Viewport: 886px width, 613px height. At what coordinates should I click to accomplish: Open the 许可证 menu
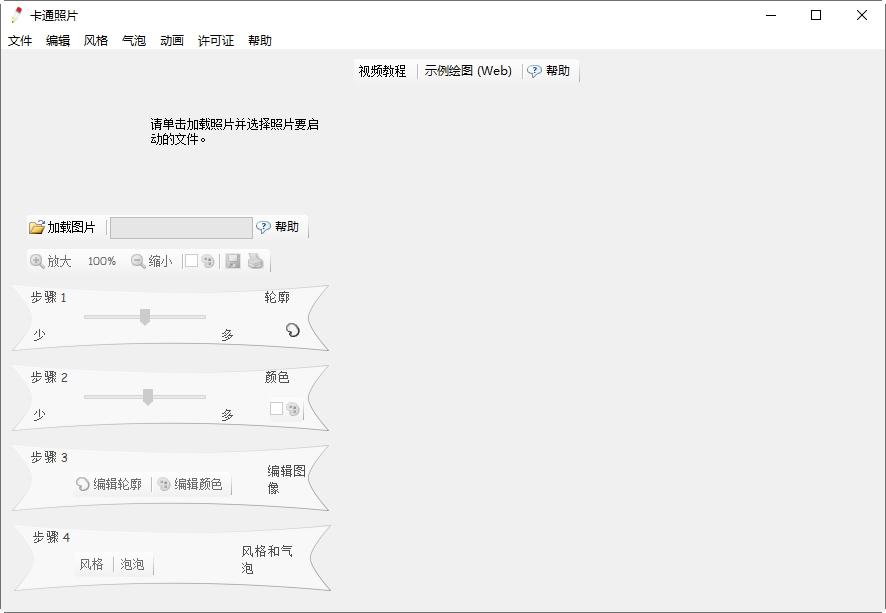(216, 41)
